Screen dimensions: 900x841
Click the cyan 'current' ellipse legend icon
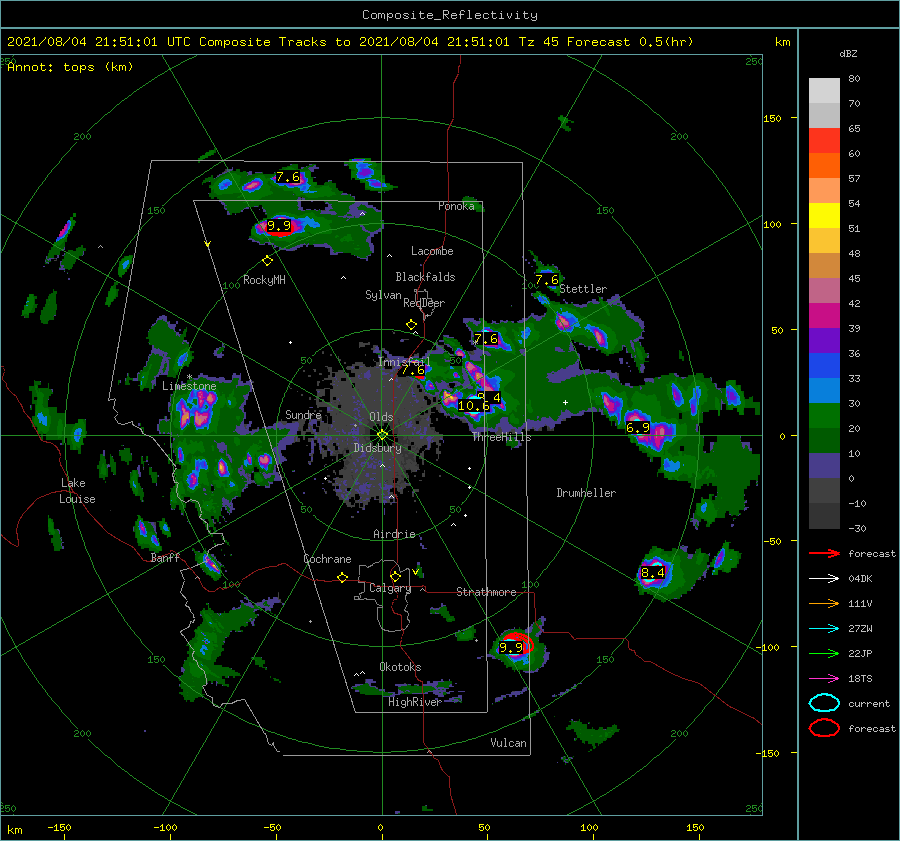click(824, 703)
